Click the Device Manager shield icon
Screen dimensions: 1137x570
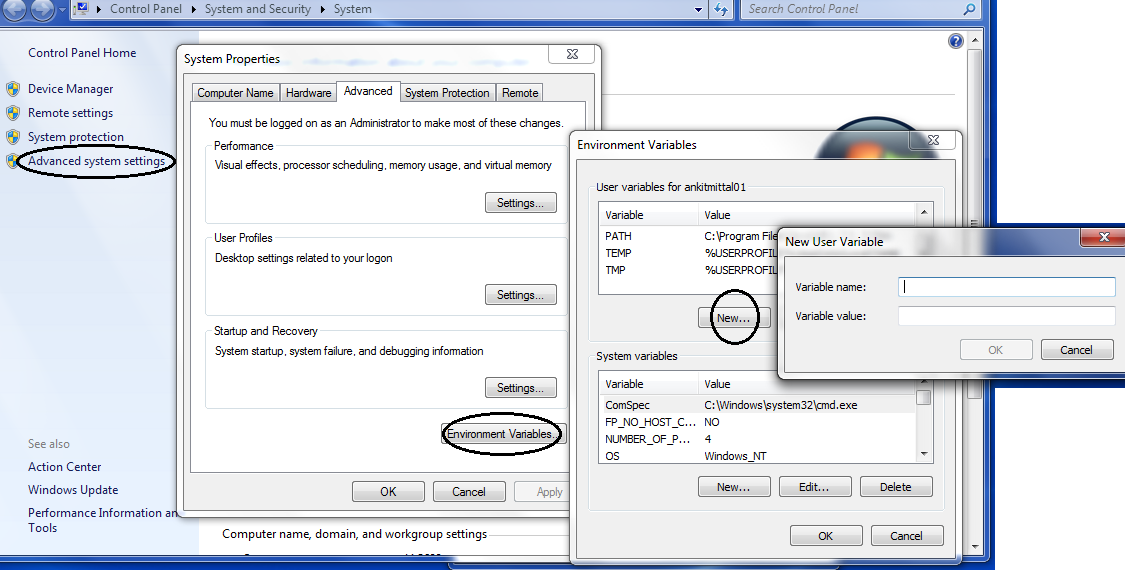13,89
